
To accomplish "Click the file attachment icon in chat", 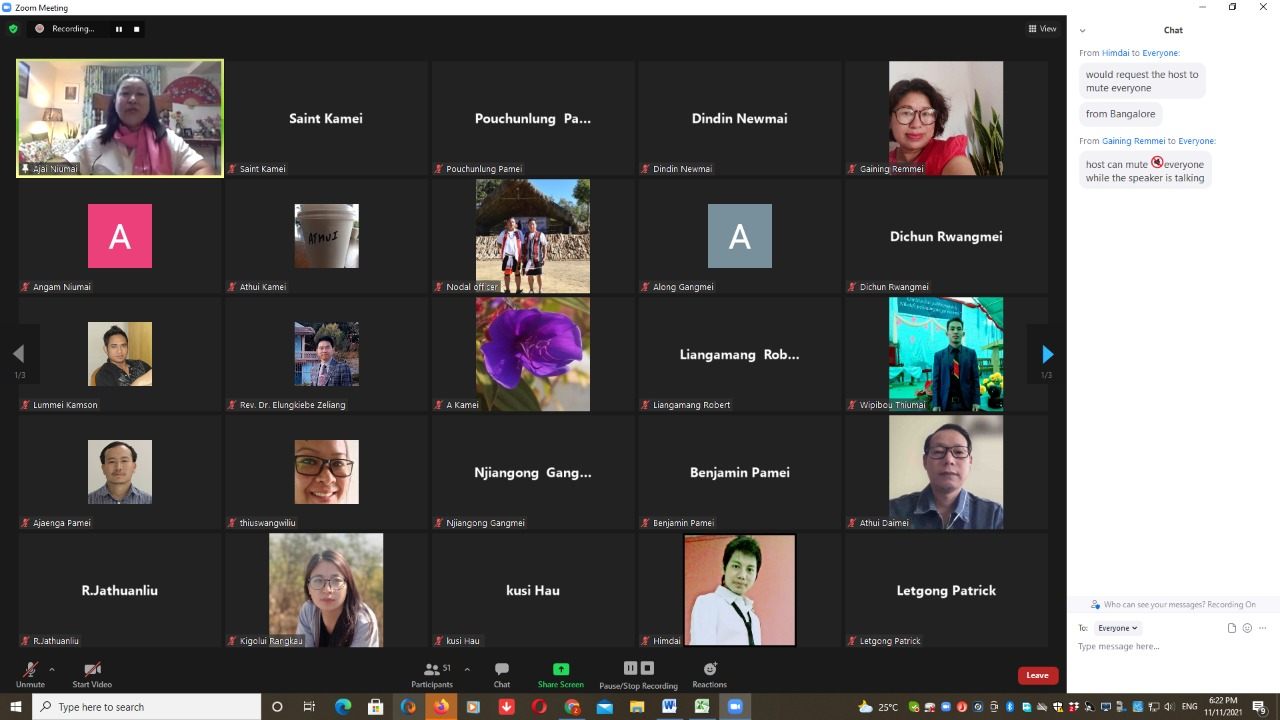I will 1232,628.
